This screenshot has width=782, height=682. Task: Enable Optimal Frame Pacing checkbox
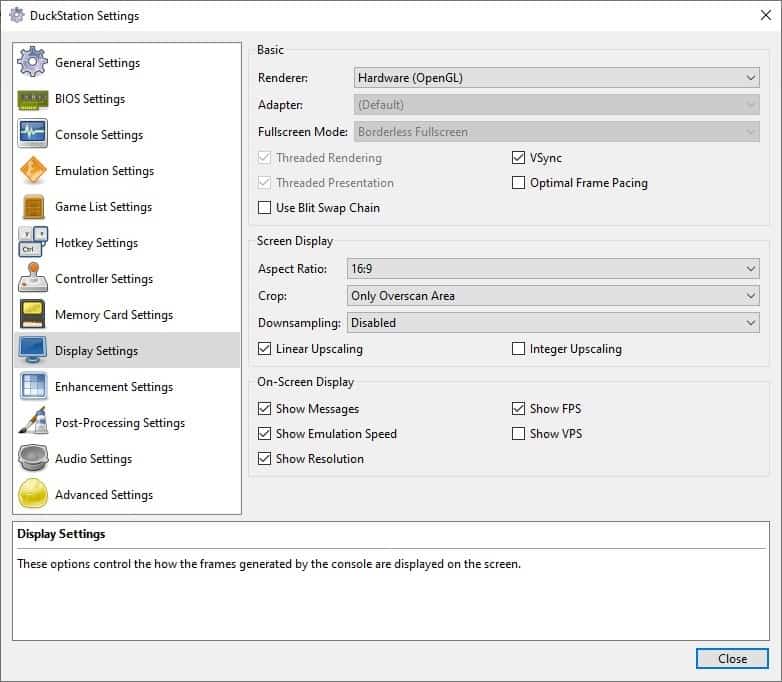click(x=518, y=183)
